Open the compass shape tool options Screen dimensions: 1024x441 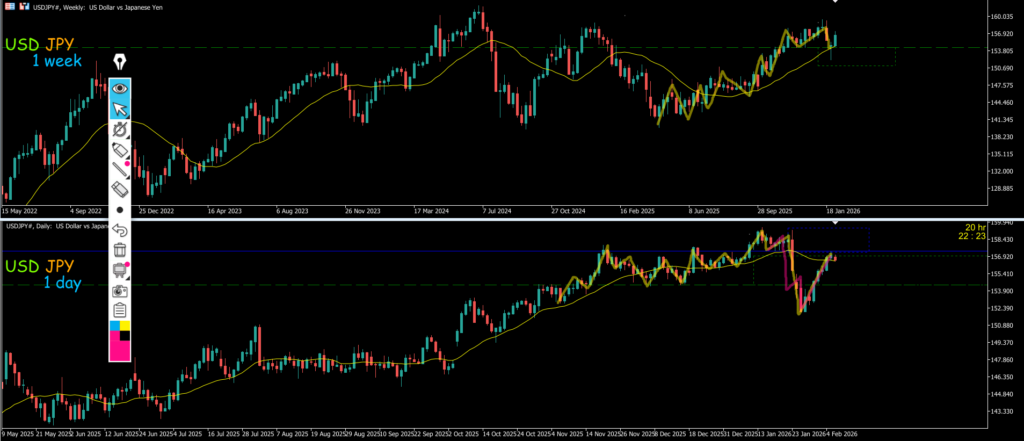click(120, 130)
